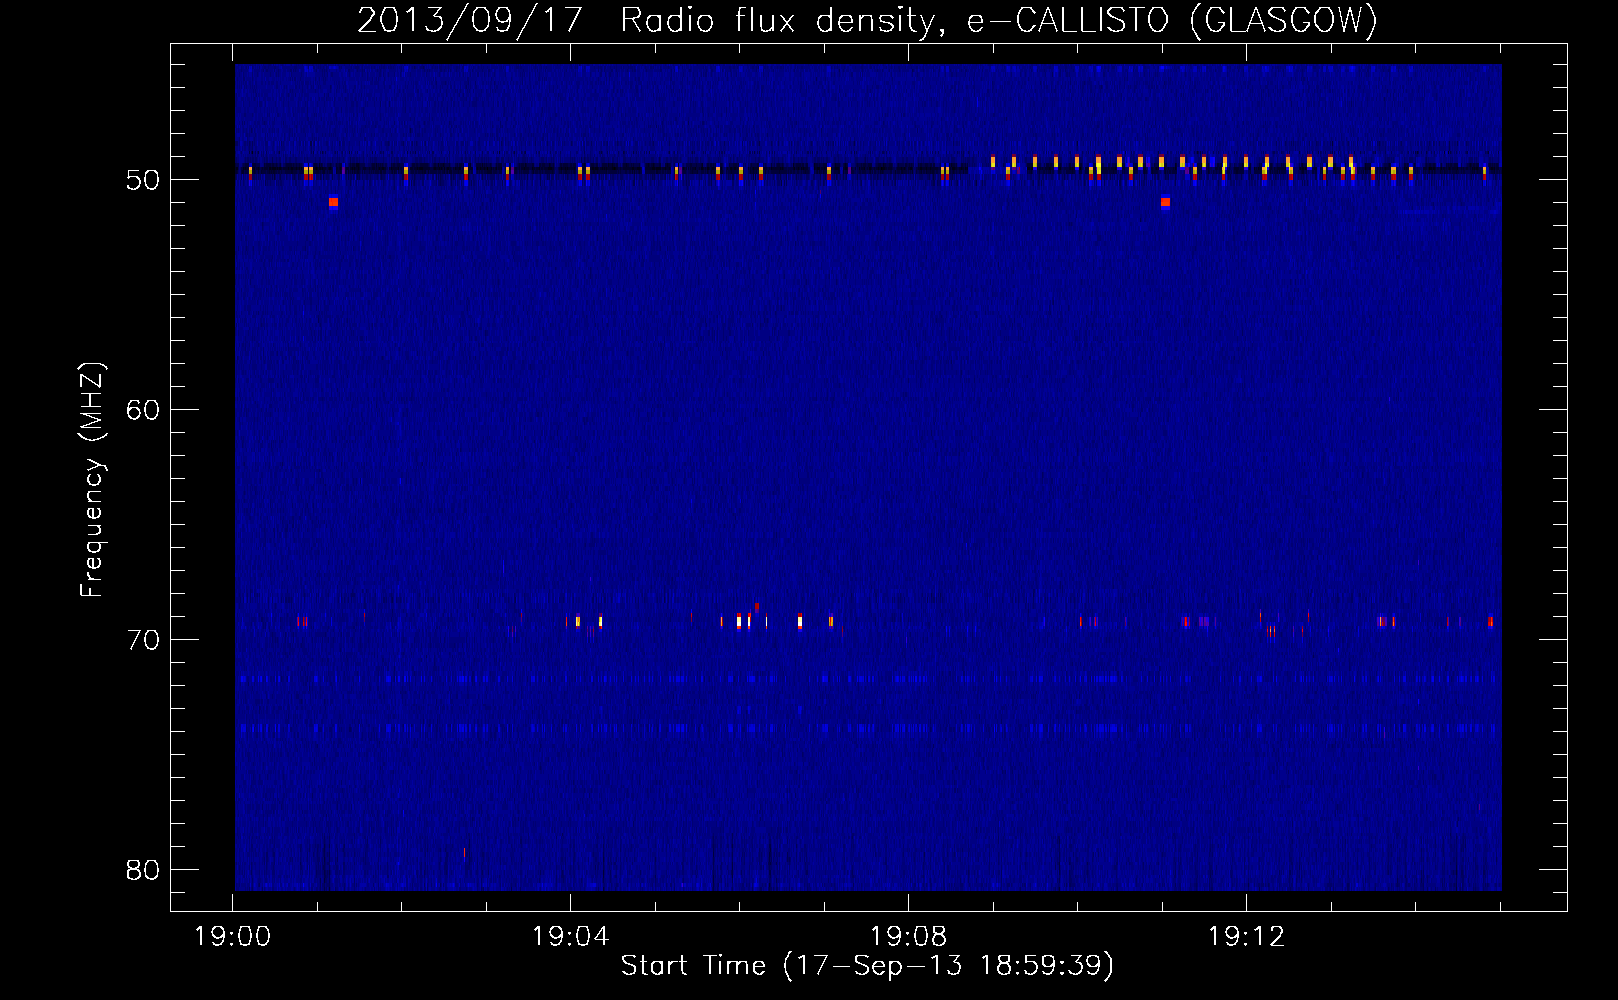Click the Frequency (MHZ) y-axis label

tap(91, 480)
